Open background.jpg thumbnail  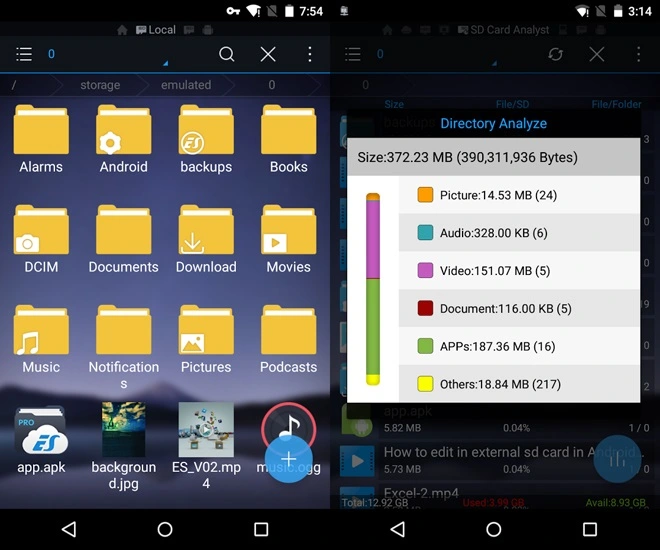[123, 429]
